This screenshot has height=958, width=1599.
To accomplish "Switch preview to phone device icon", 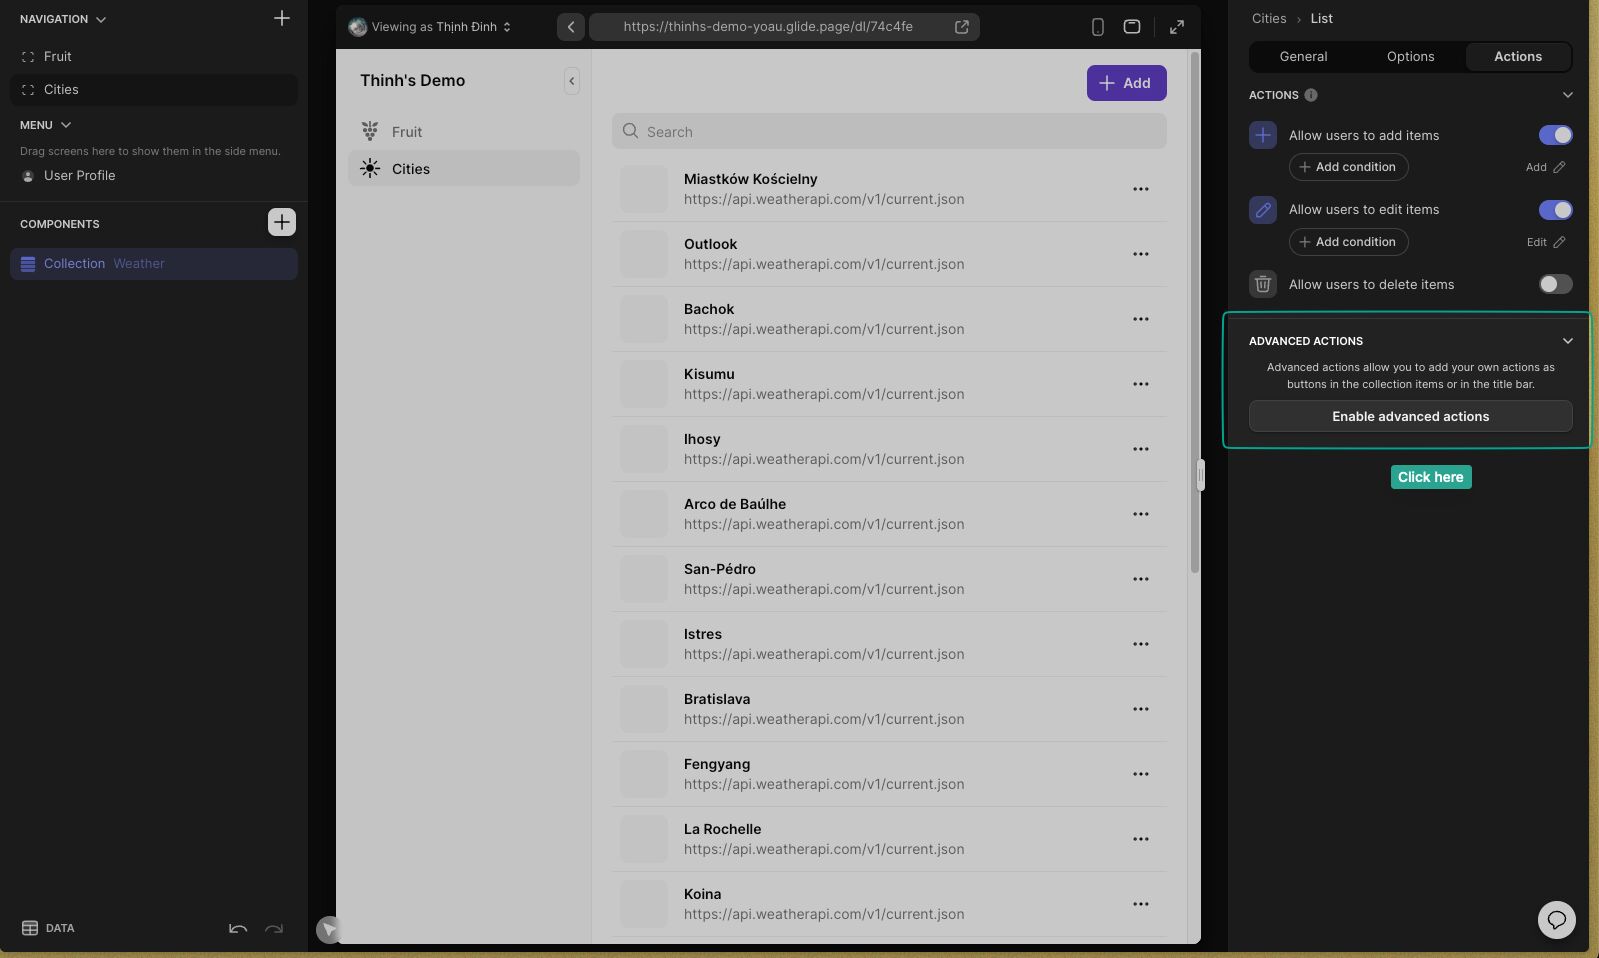I will (x=1097, y=27).
